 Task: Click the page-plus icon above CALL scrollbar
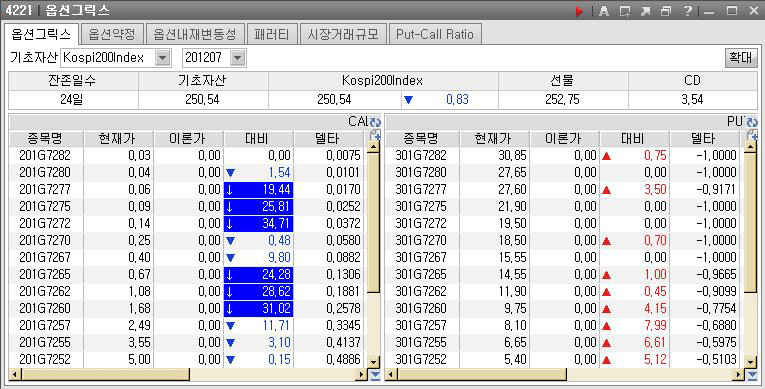[375, 135]
